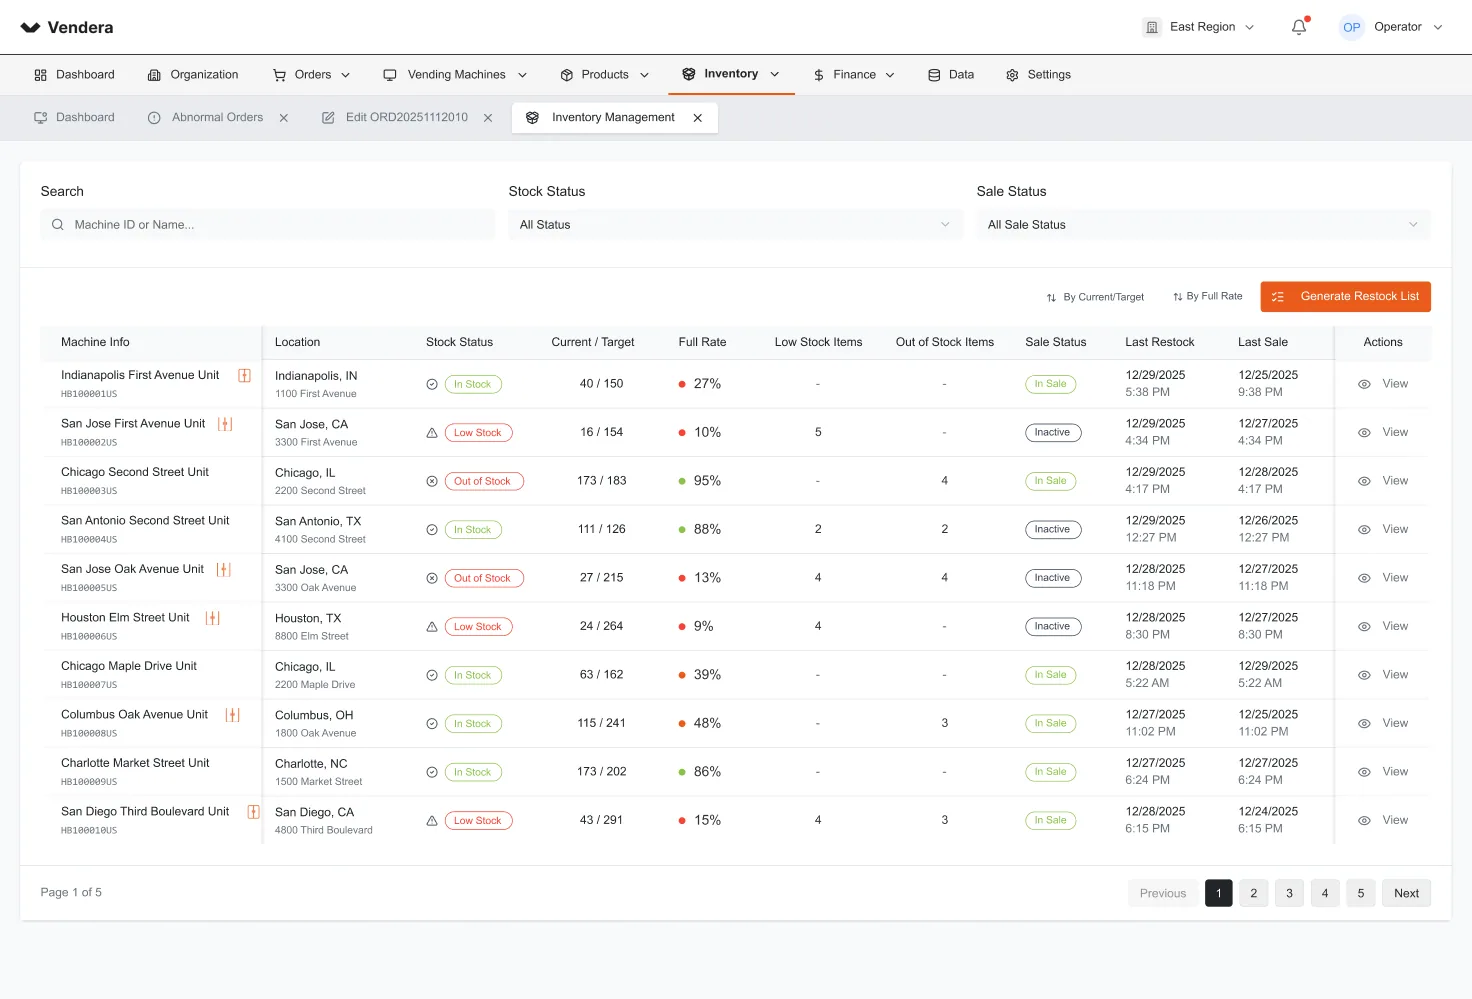Expand the All Sale Status dropdown
The image size is (1472, 999).
click(x=1203, y=225)
